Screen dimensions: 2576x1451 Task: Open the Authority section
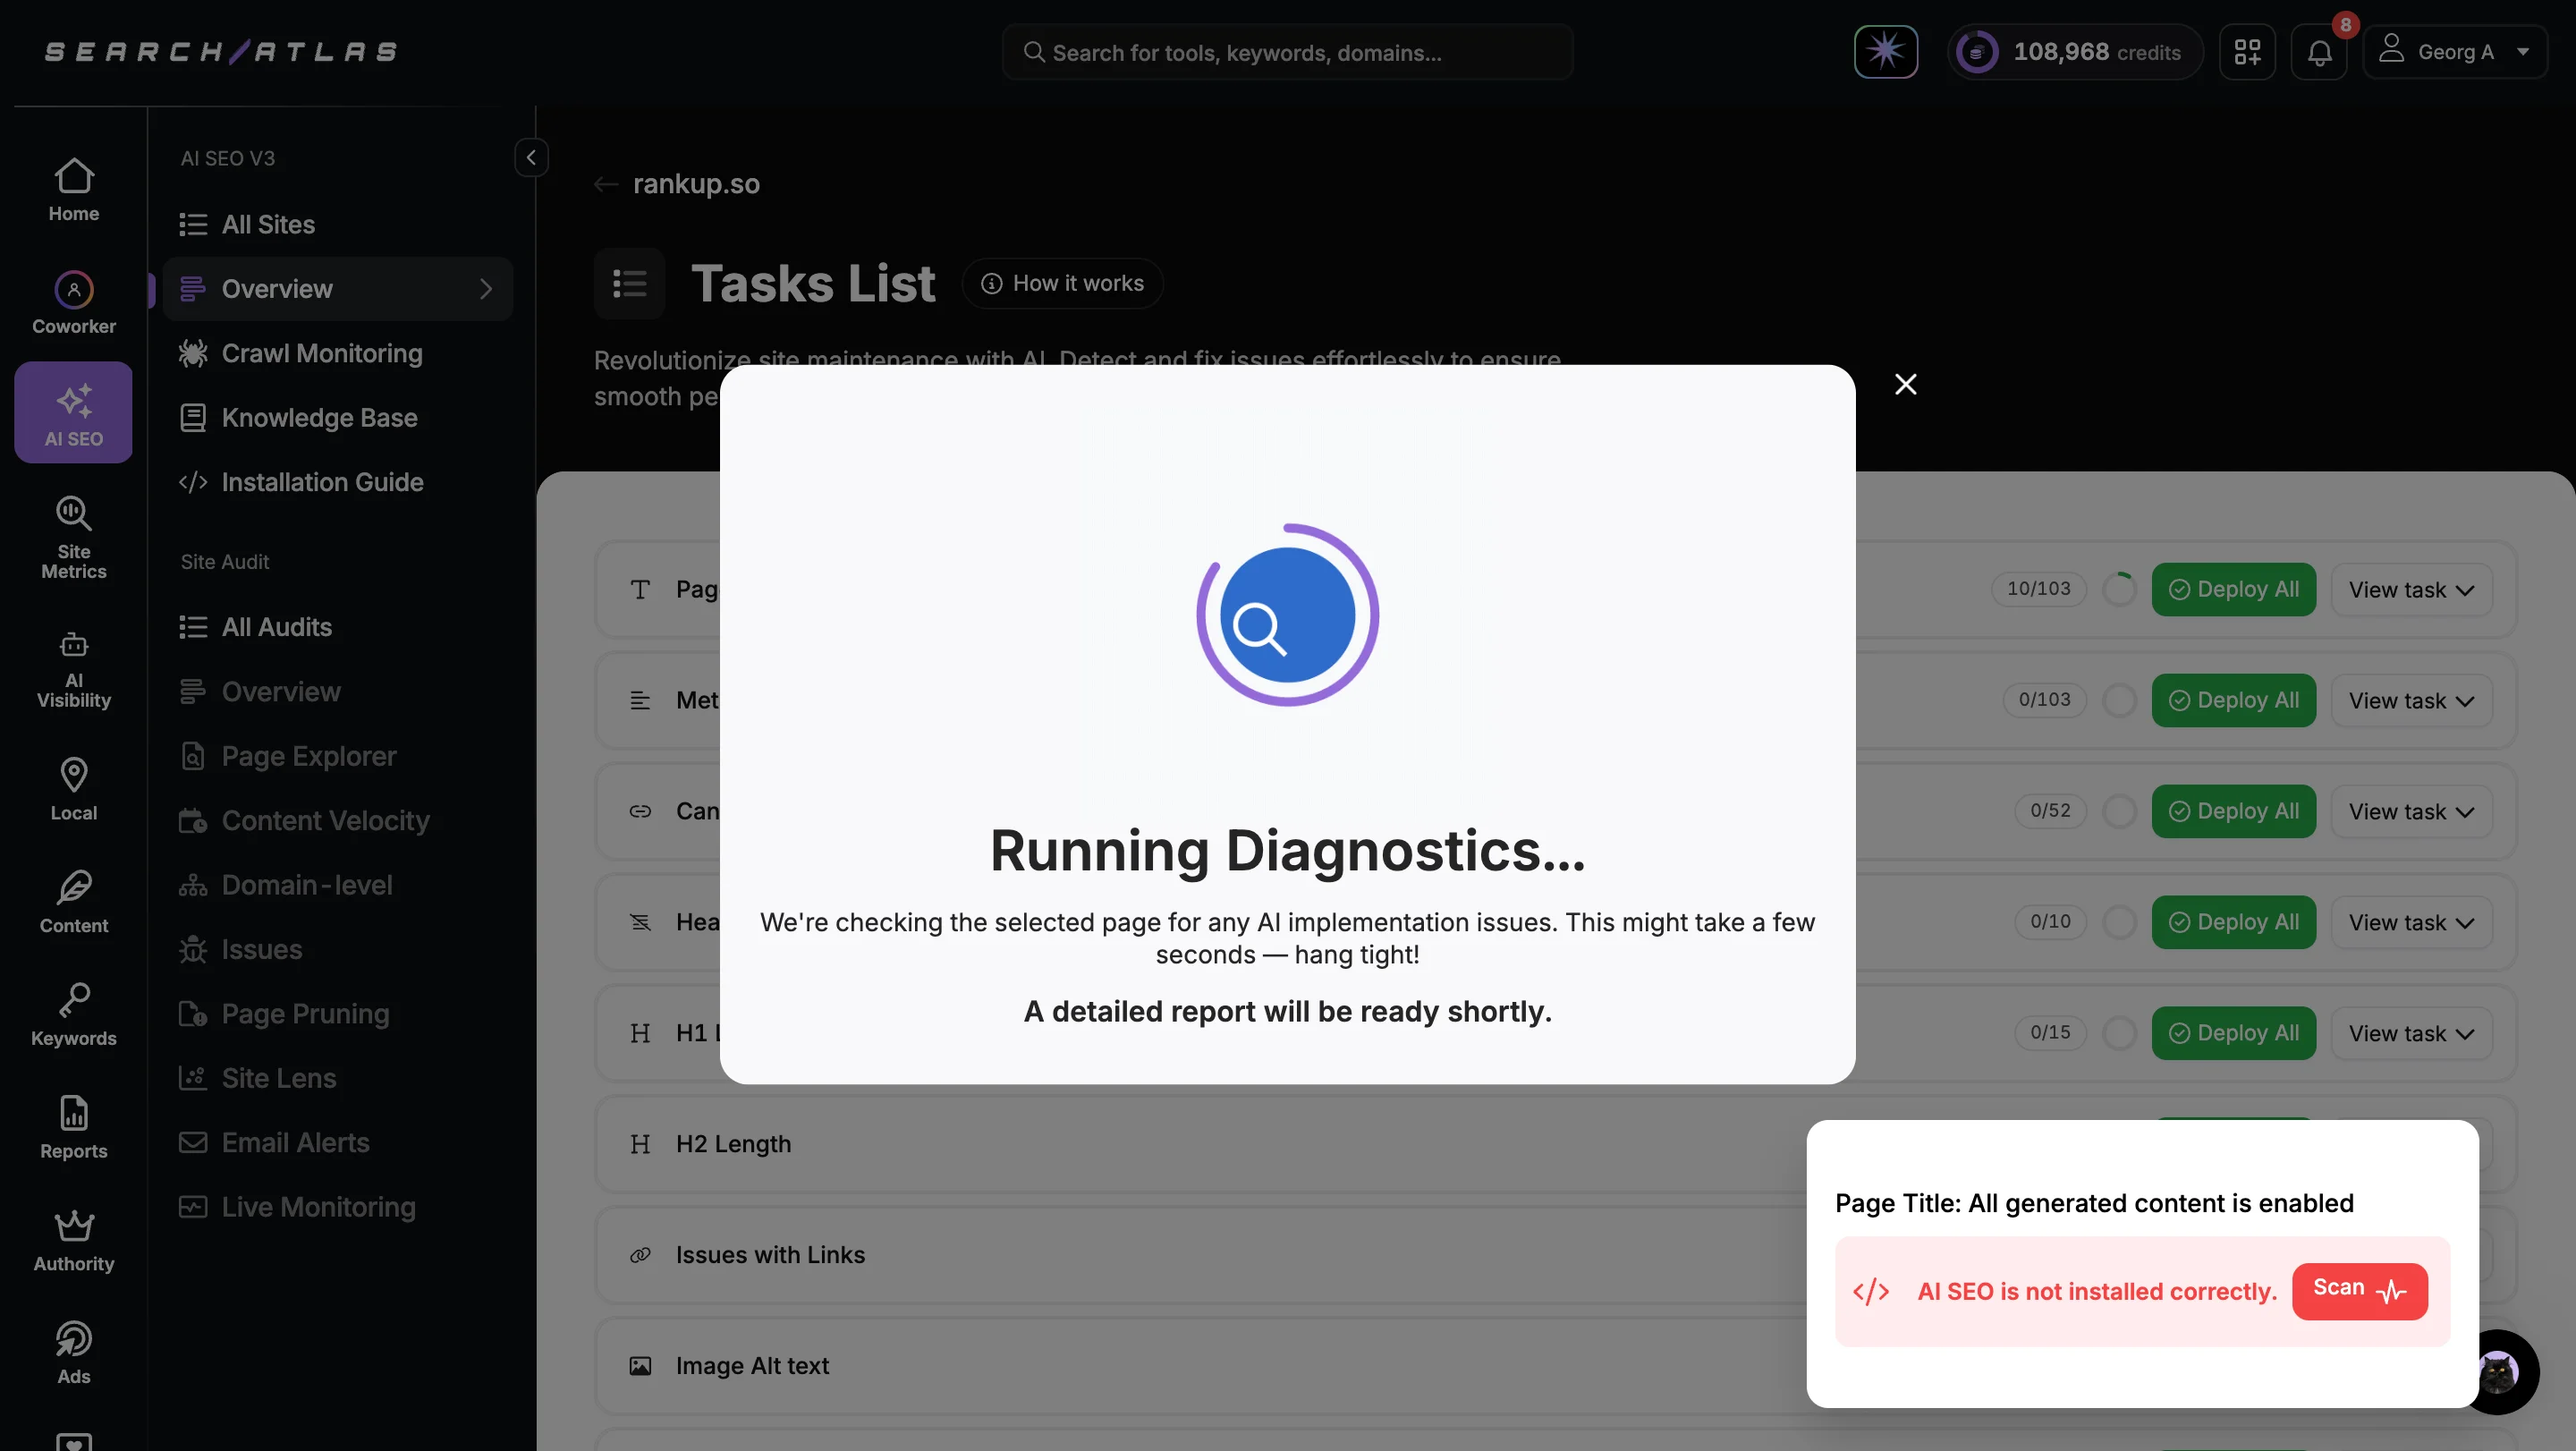73,1240
